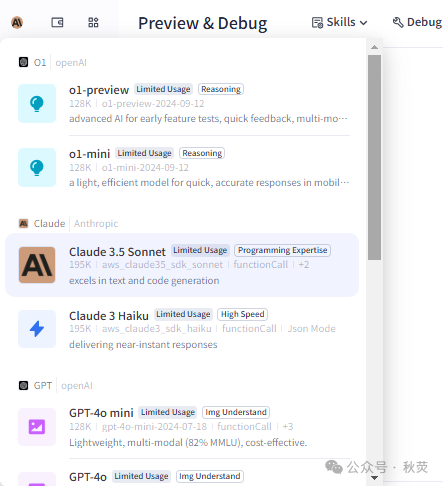Click the scrollbar down arrow
Viewport: 443px width, 486px height.
(374, 478)
